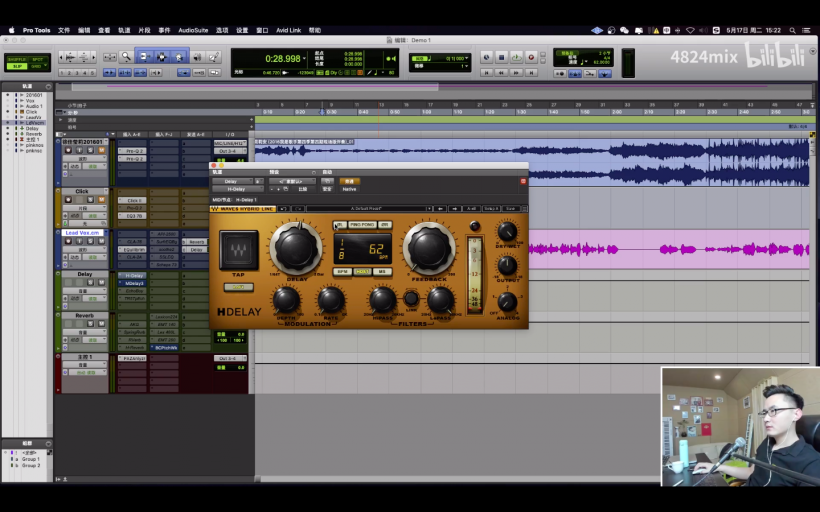Click the Native label in plugin header
820x512 pixels.
[x=349, y=189]
